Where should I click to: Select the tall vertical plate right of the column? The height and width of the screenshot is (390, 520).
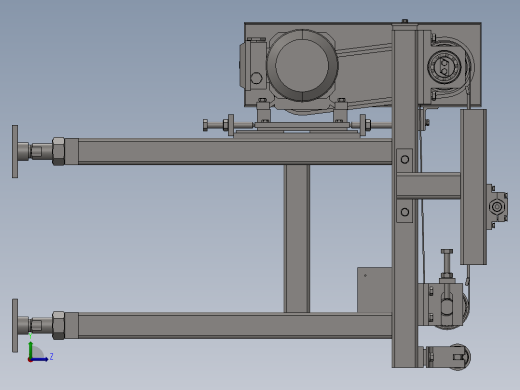click(473, 187)
